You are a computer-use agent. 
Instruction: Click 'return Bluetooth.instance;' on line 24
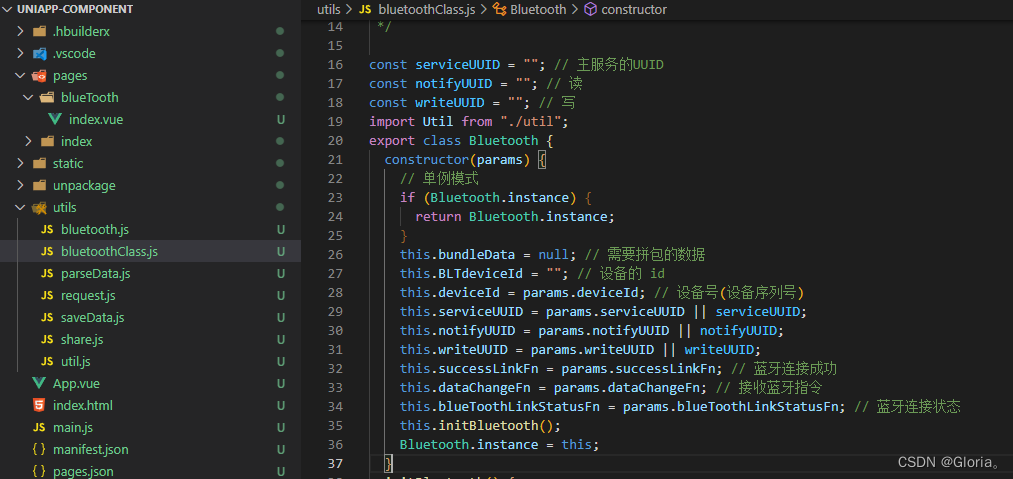click(515, 217)
